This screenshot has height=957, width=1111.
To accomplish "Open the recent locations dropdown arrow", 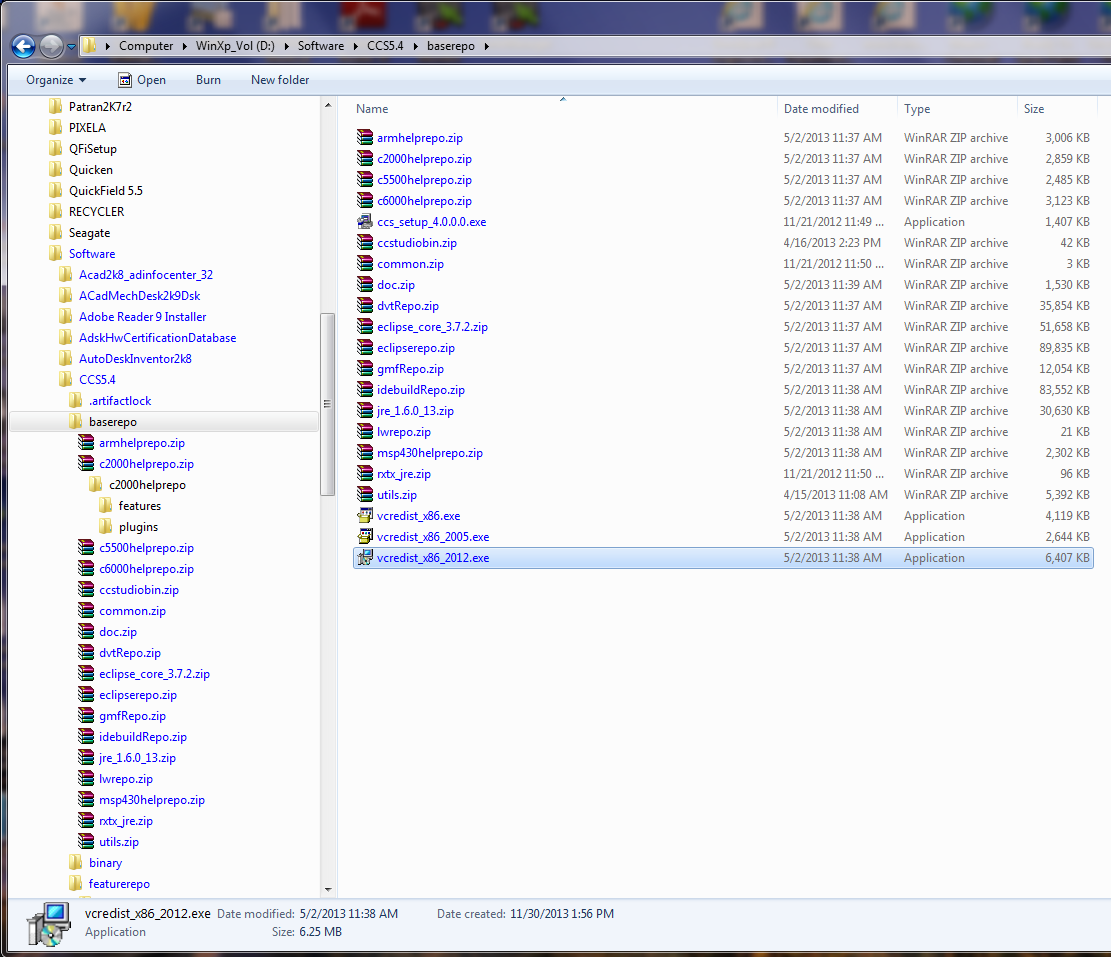I will pyautogui.click(x=70, y=46).
